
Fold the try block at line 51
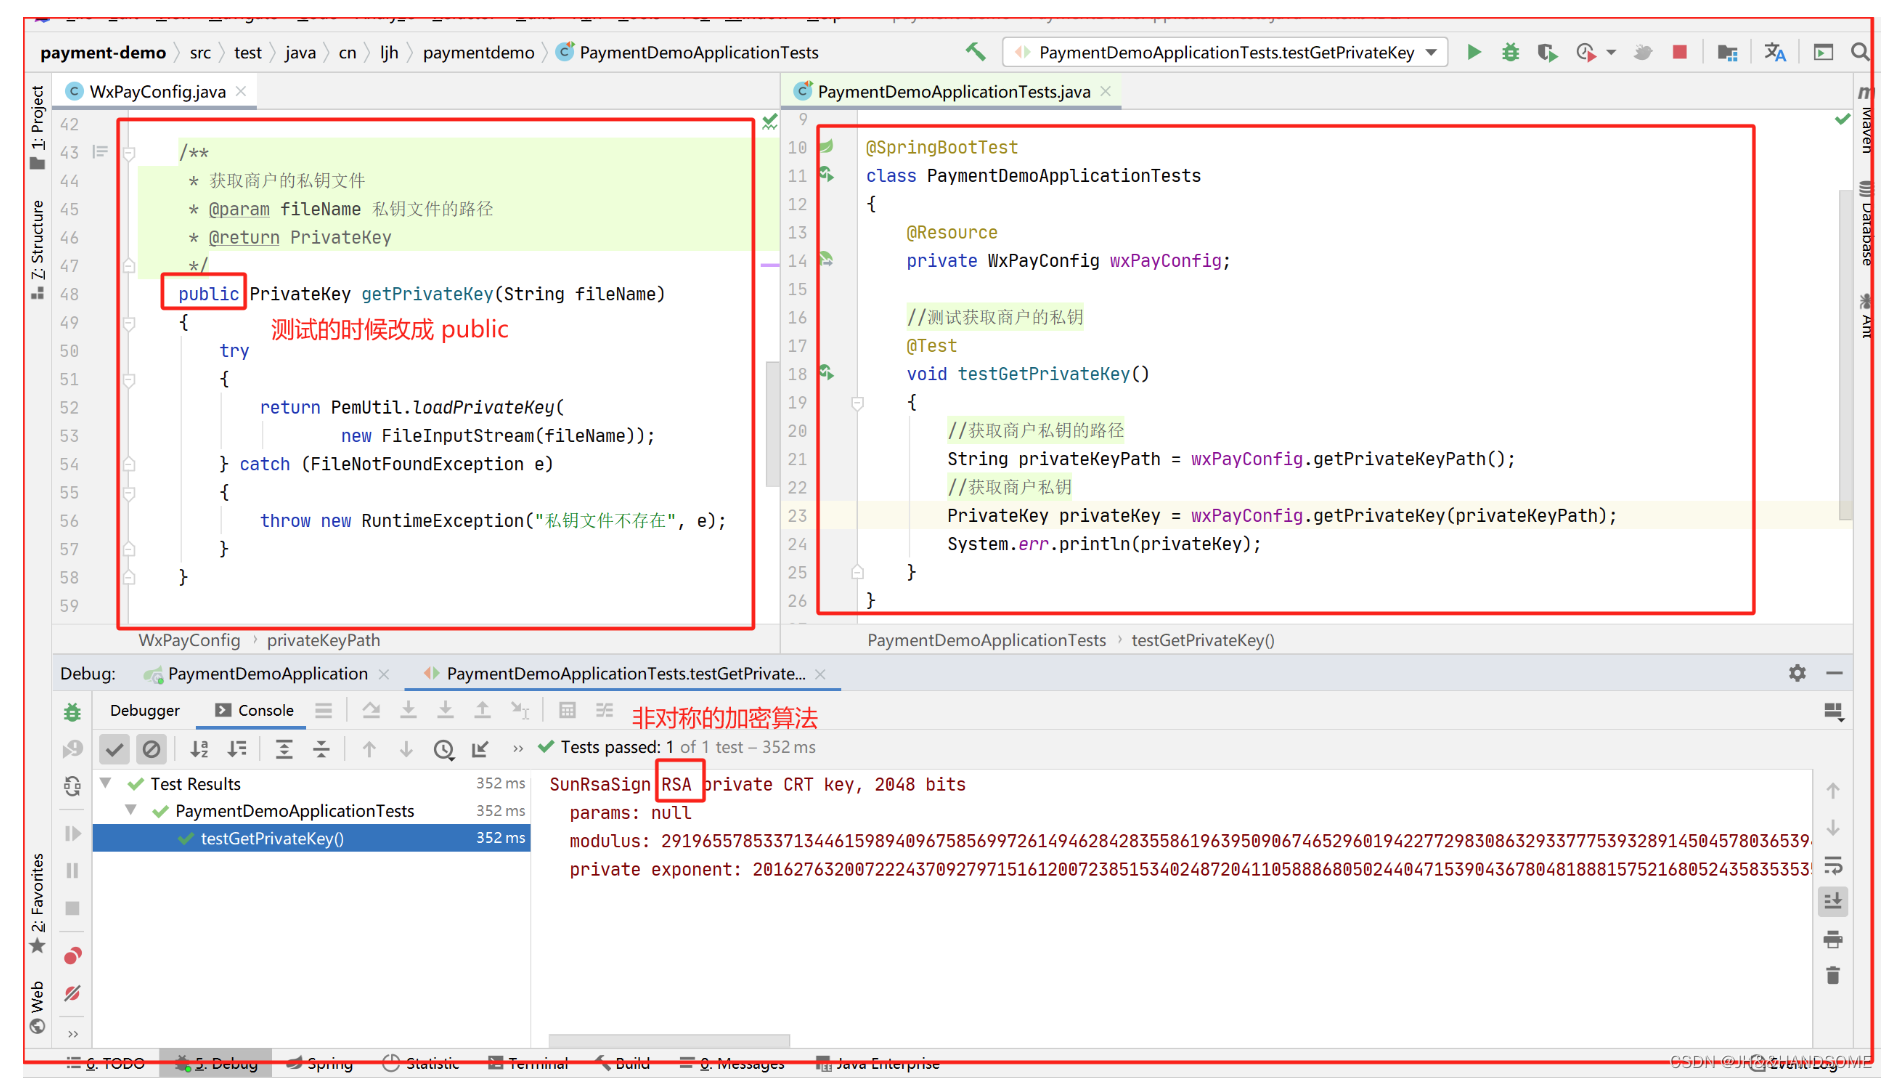click(x=129, y=380)
